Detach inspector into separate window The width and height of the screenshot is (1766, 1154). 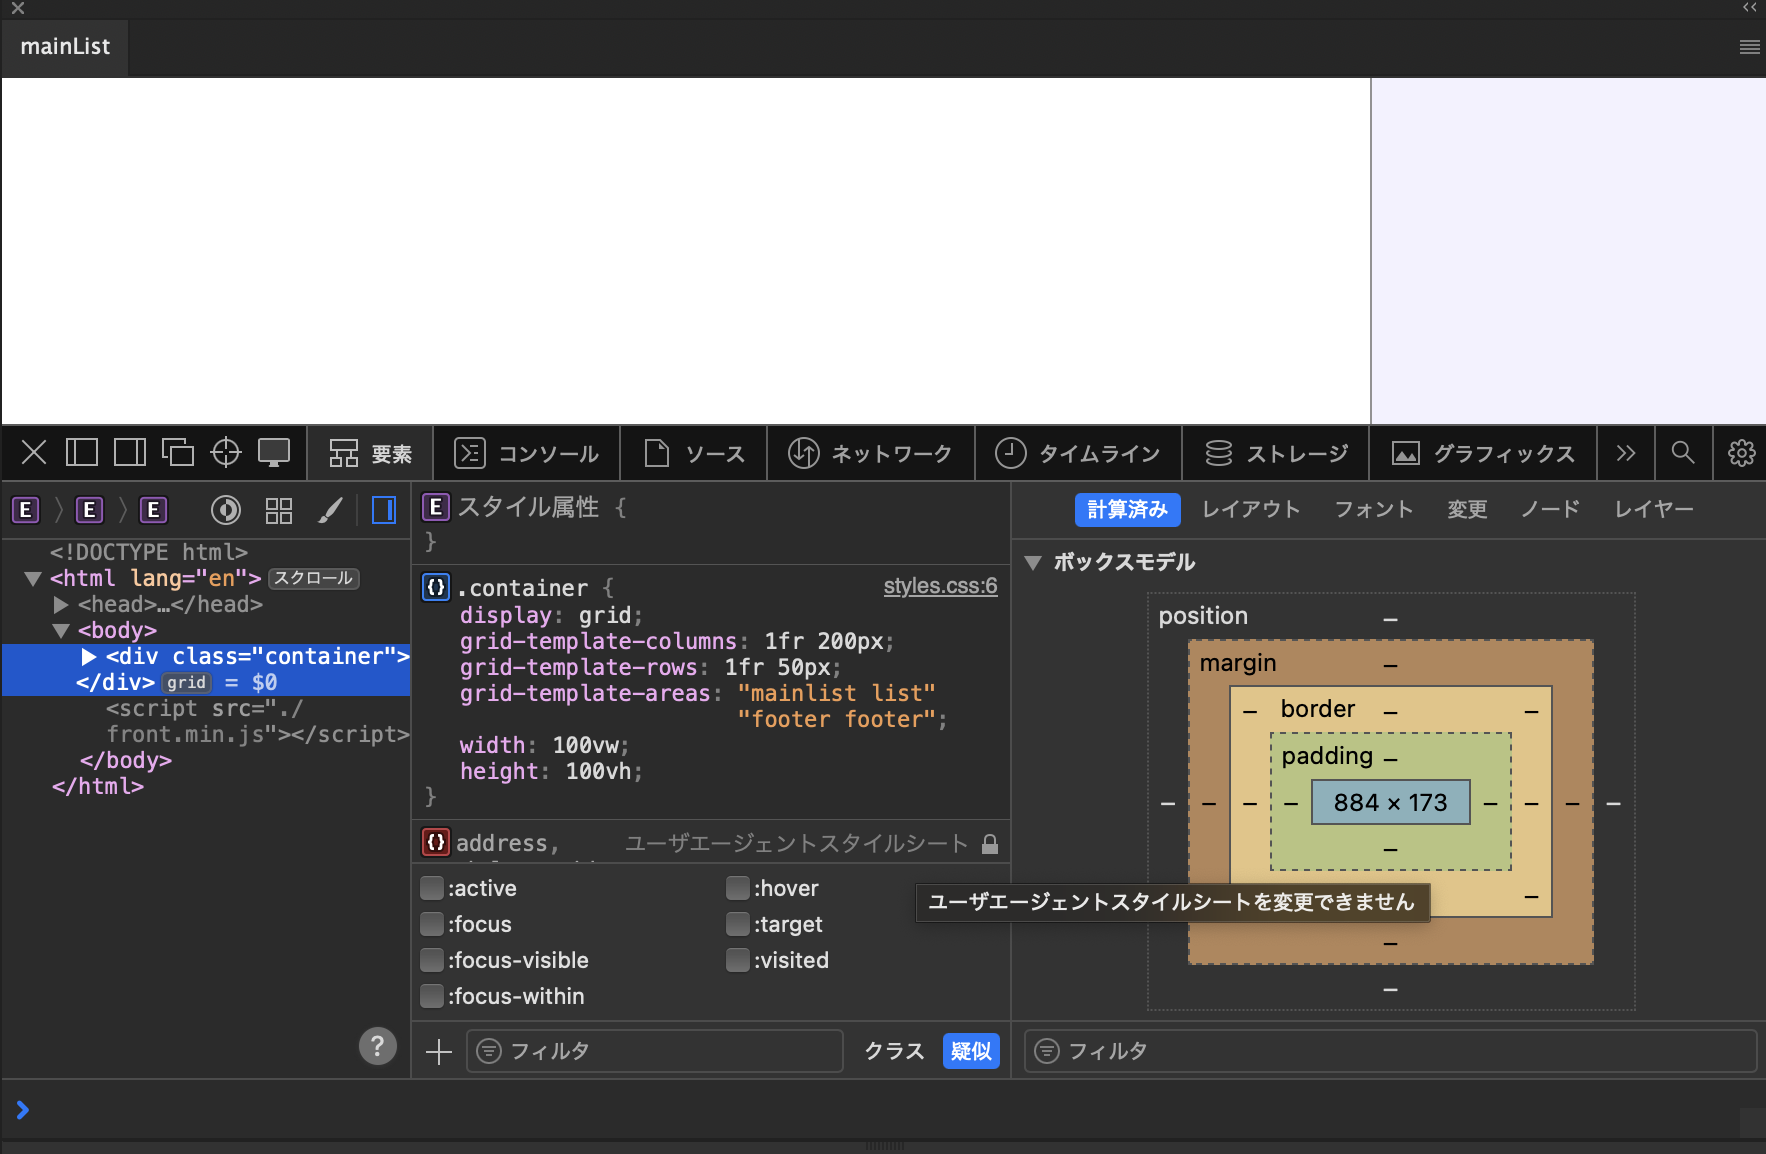(x=178, y=453)
